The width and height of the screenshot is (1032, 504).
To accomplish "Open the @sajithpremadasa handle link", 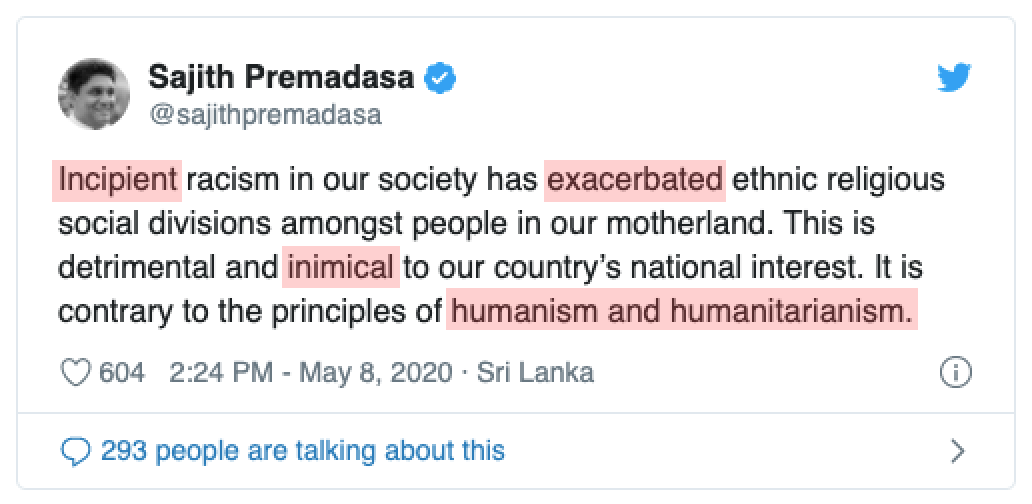I will 265,115.
